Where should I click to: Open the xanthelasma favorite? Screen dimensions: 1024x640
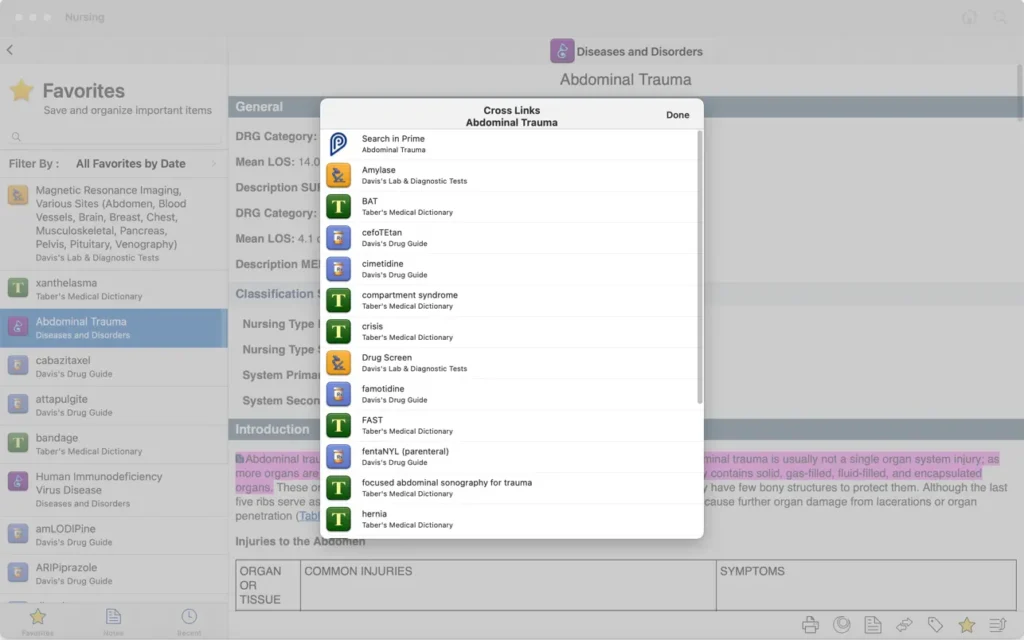click(114, 289)
